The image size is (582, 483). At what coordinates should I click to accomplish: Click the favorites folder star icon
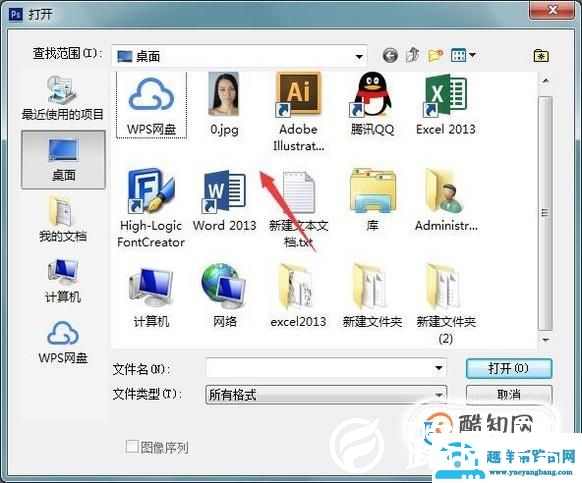click(541, 56)
